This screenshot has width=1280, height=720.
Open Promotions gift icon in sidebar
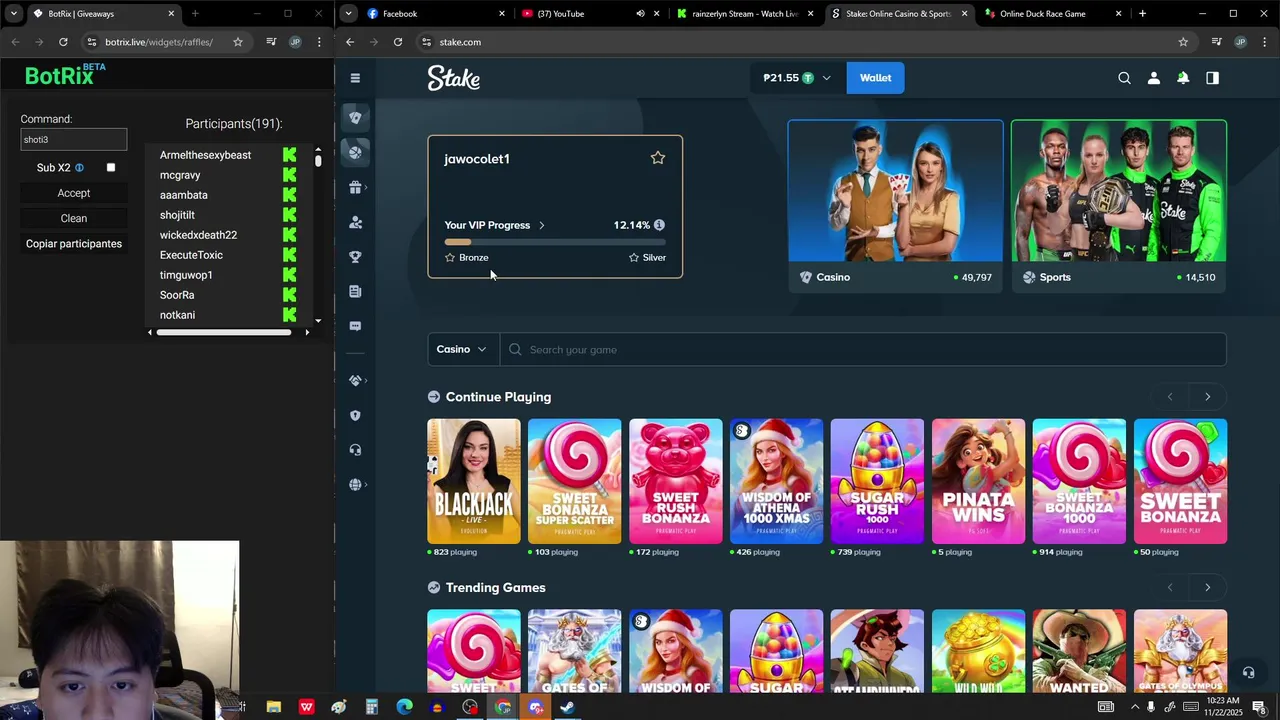tap(355, 188)
